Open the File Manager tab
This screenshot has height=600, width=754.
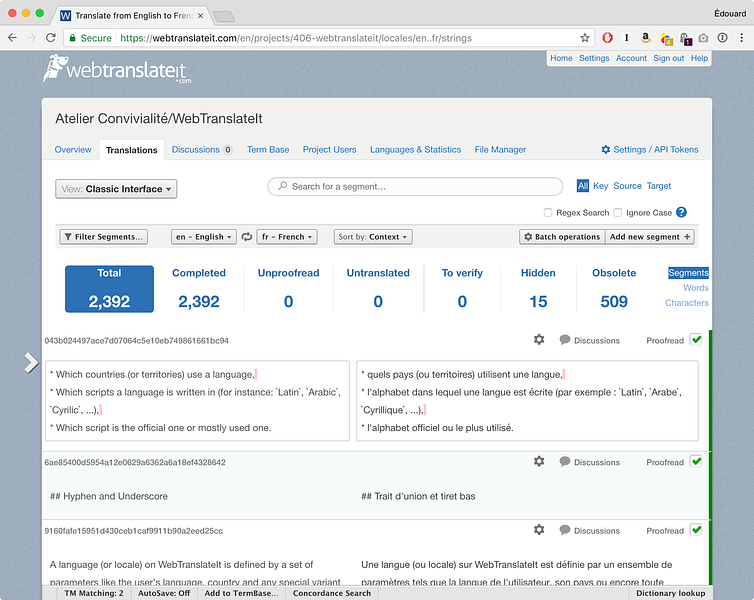pyautogui.click(x=500, y=150)
